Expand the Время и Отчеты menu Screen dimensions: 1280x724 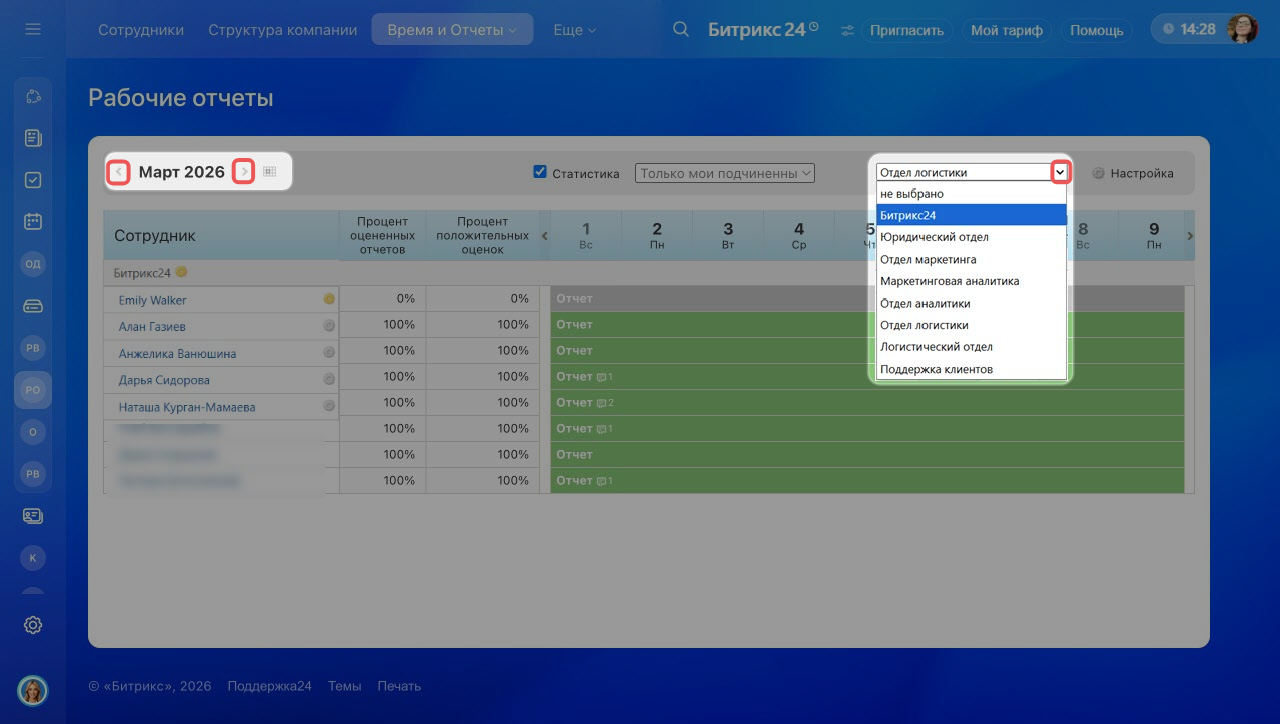tap(452, 30)
